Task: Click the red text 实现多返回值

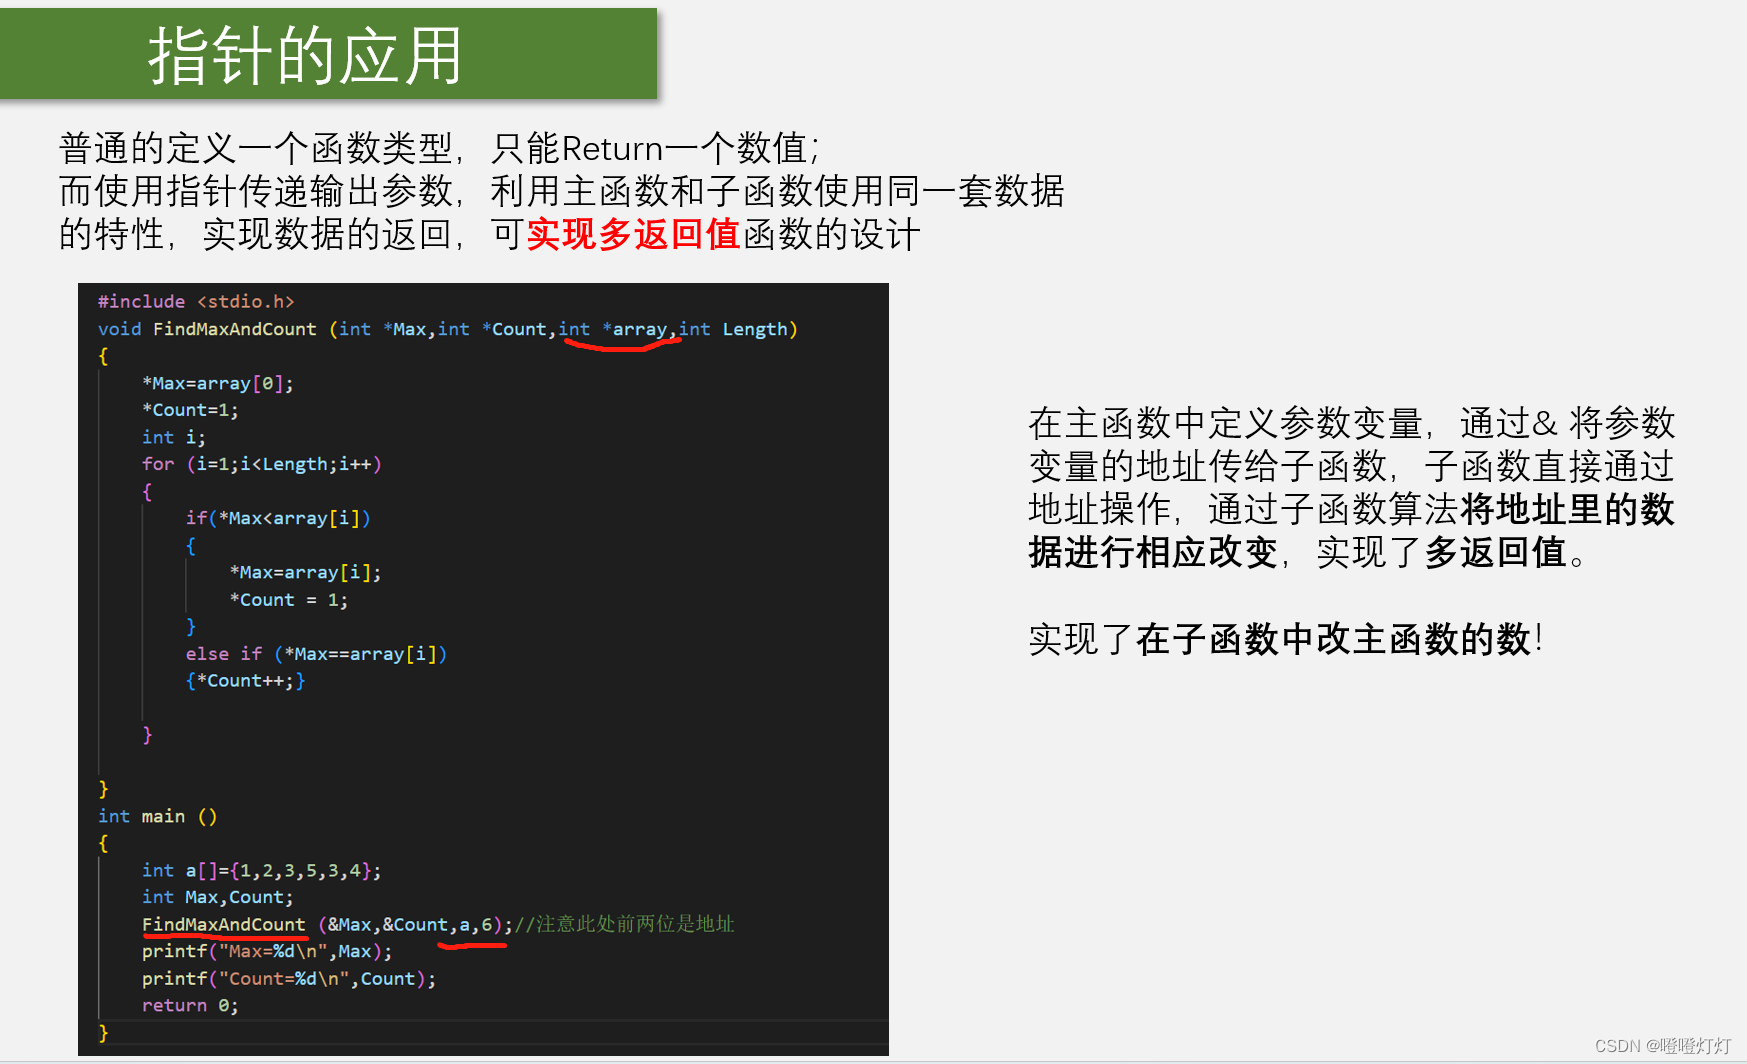Action: pos(633,235)
